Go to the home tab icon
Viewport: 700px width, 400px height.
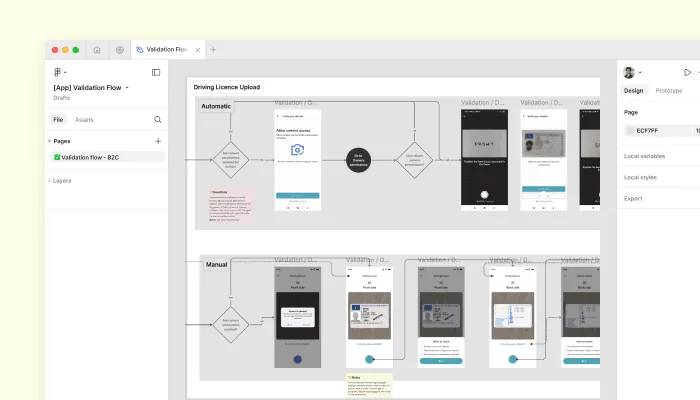click(97, 50)
